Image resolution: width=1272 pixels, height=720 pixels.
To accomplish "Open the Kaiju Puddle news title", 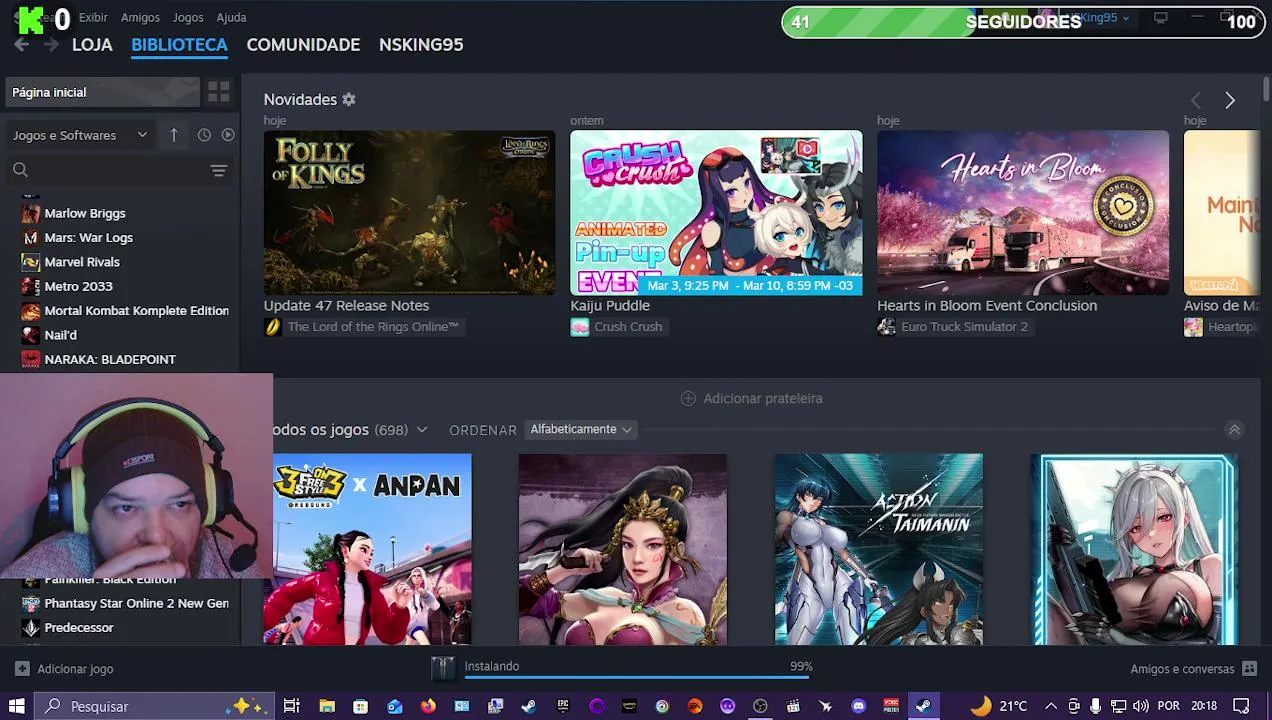I will click(x=610, y=306).
